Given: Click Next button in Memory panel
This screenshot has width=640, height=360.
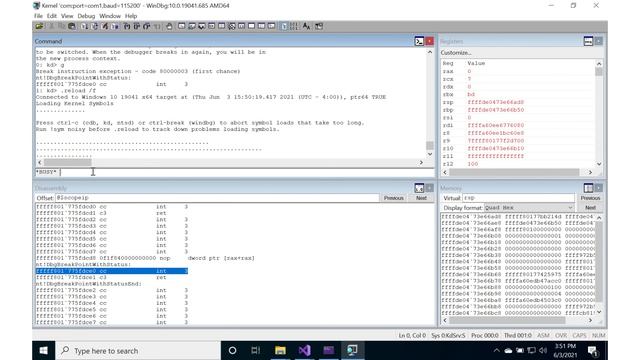Looking at the screenshot, I should click(x=590, y=208).
